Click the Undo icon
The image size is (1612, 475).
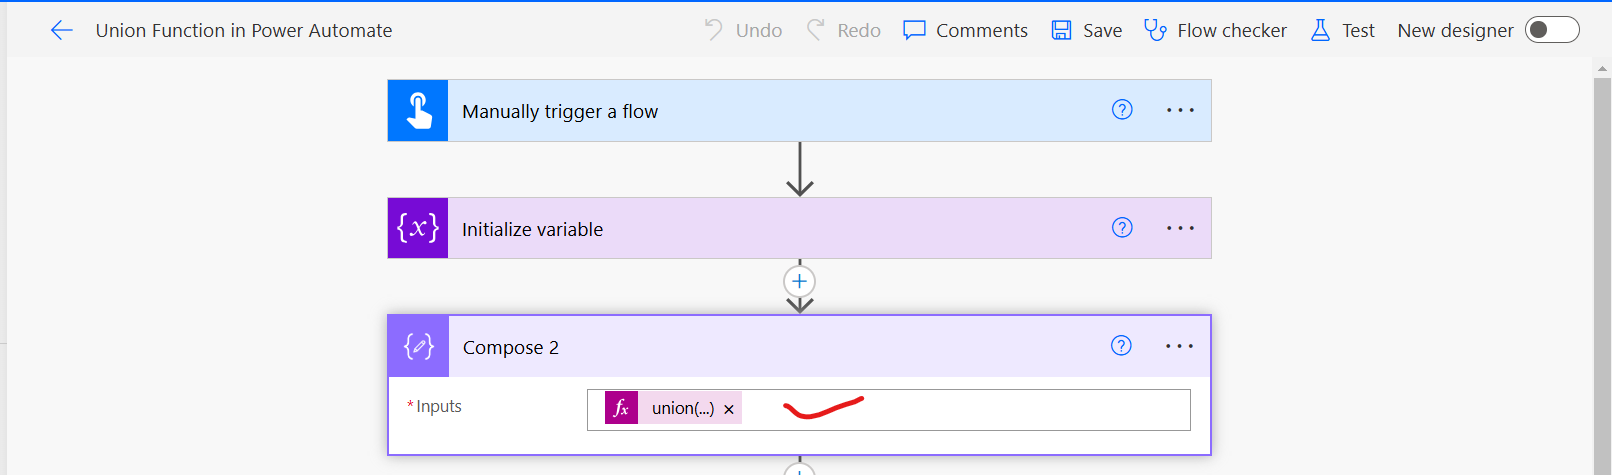point(713,30)
